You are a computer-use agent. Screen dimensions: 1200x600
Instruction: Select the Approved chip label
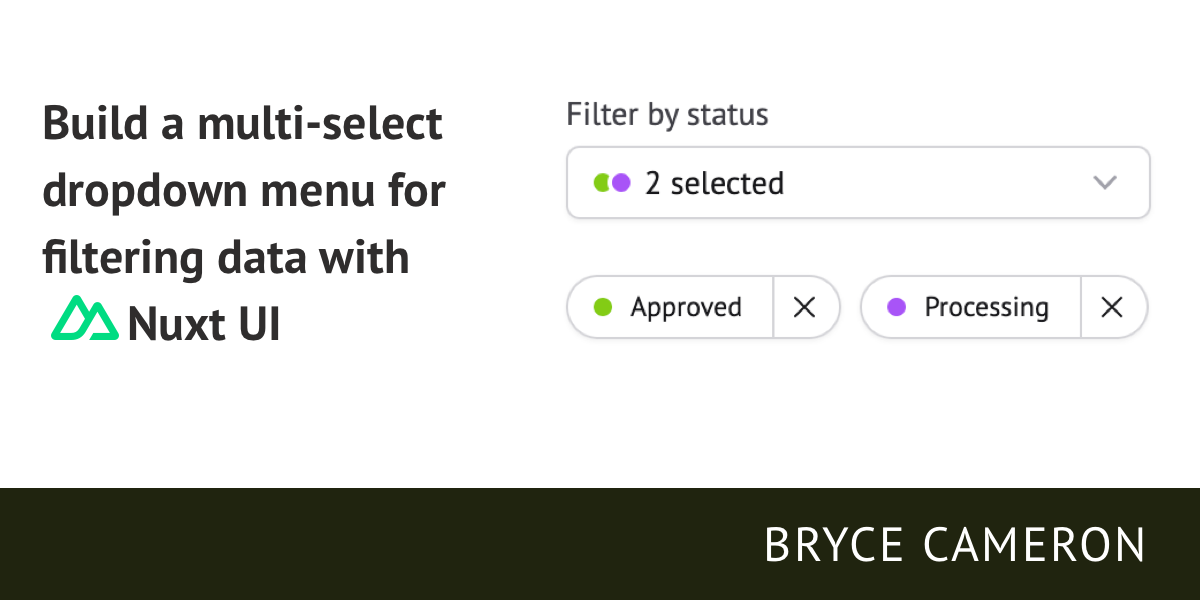(x=686, y=307)
